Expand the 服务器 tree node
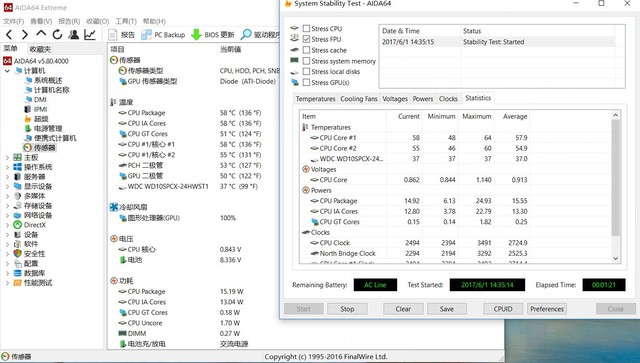Viewport: 640px width, 363px height. [x=7, y=177]
